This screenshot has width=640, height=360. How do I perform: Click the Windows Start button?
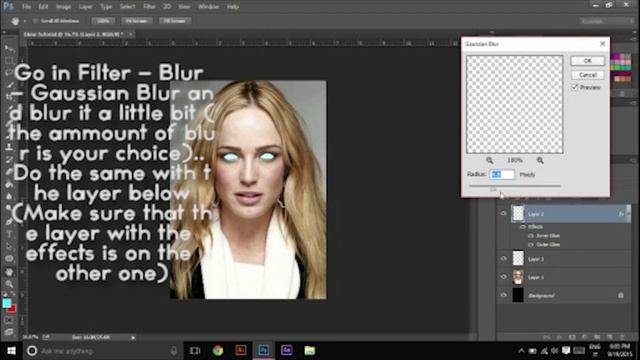pos(11,351)
